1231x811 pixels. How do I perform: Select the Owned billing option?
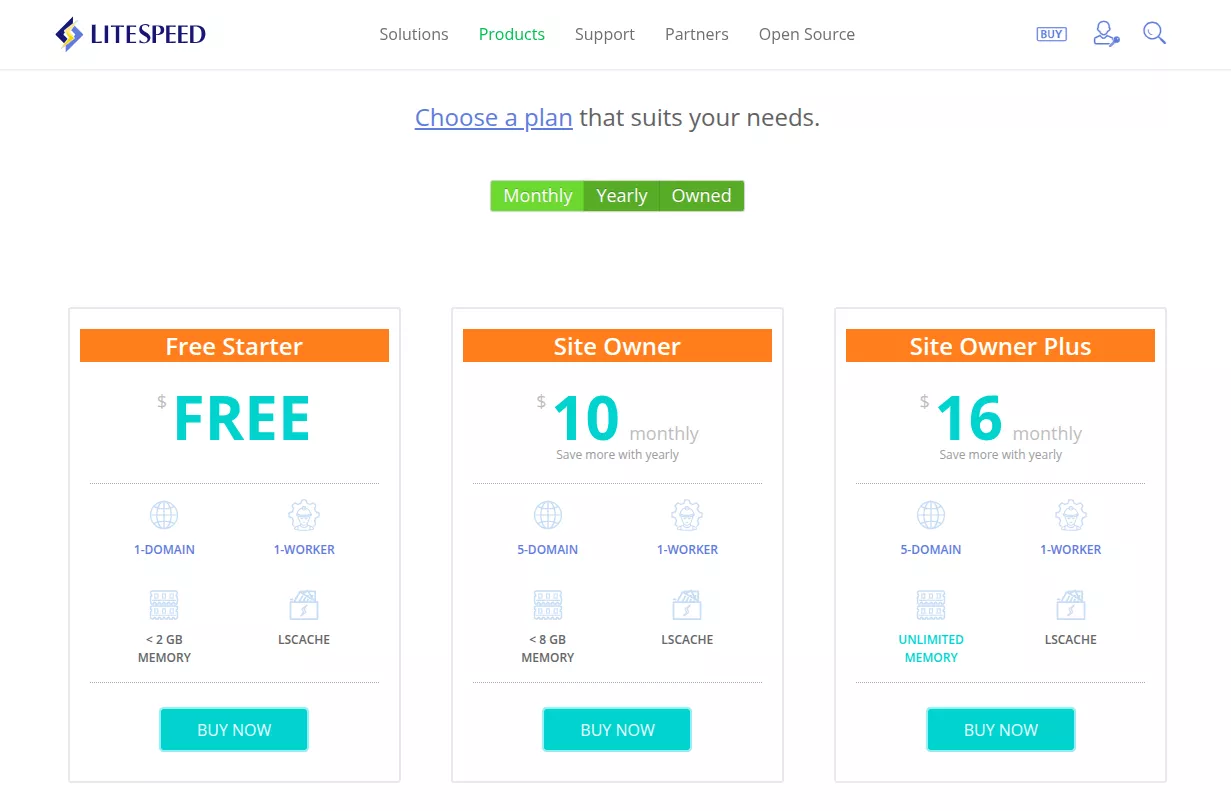point(701,195)
